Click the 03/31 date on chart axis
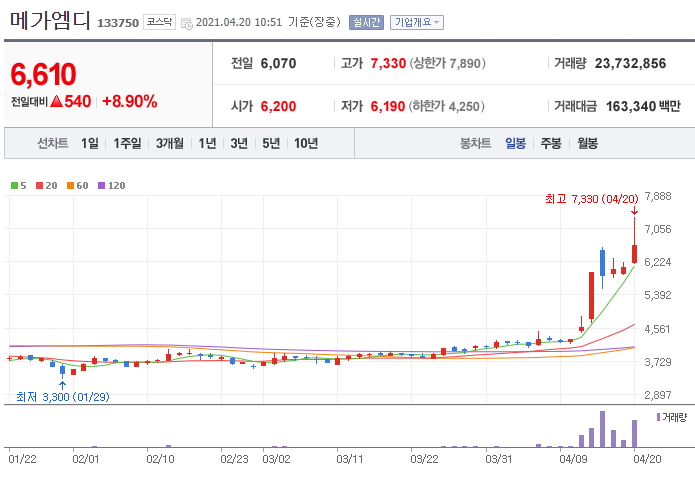Image resolution: width=695 pixels, height=480 pixels. pyautogui.click(x=499, y=459)
